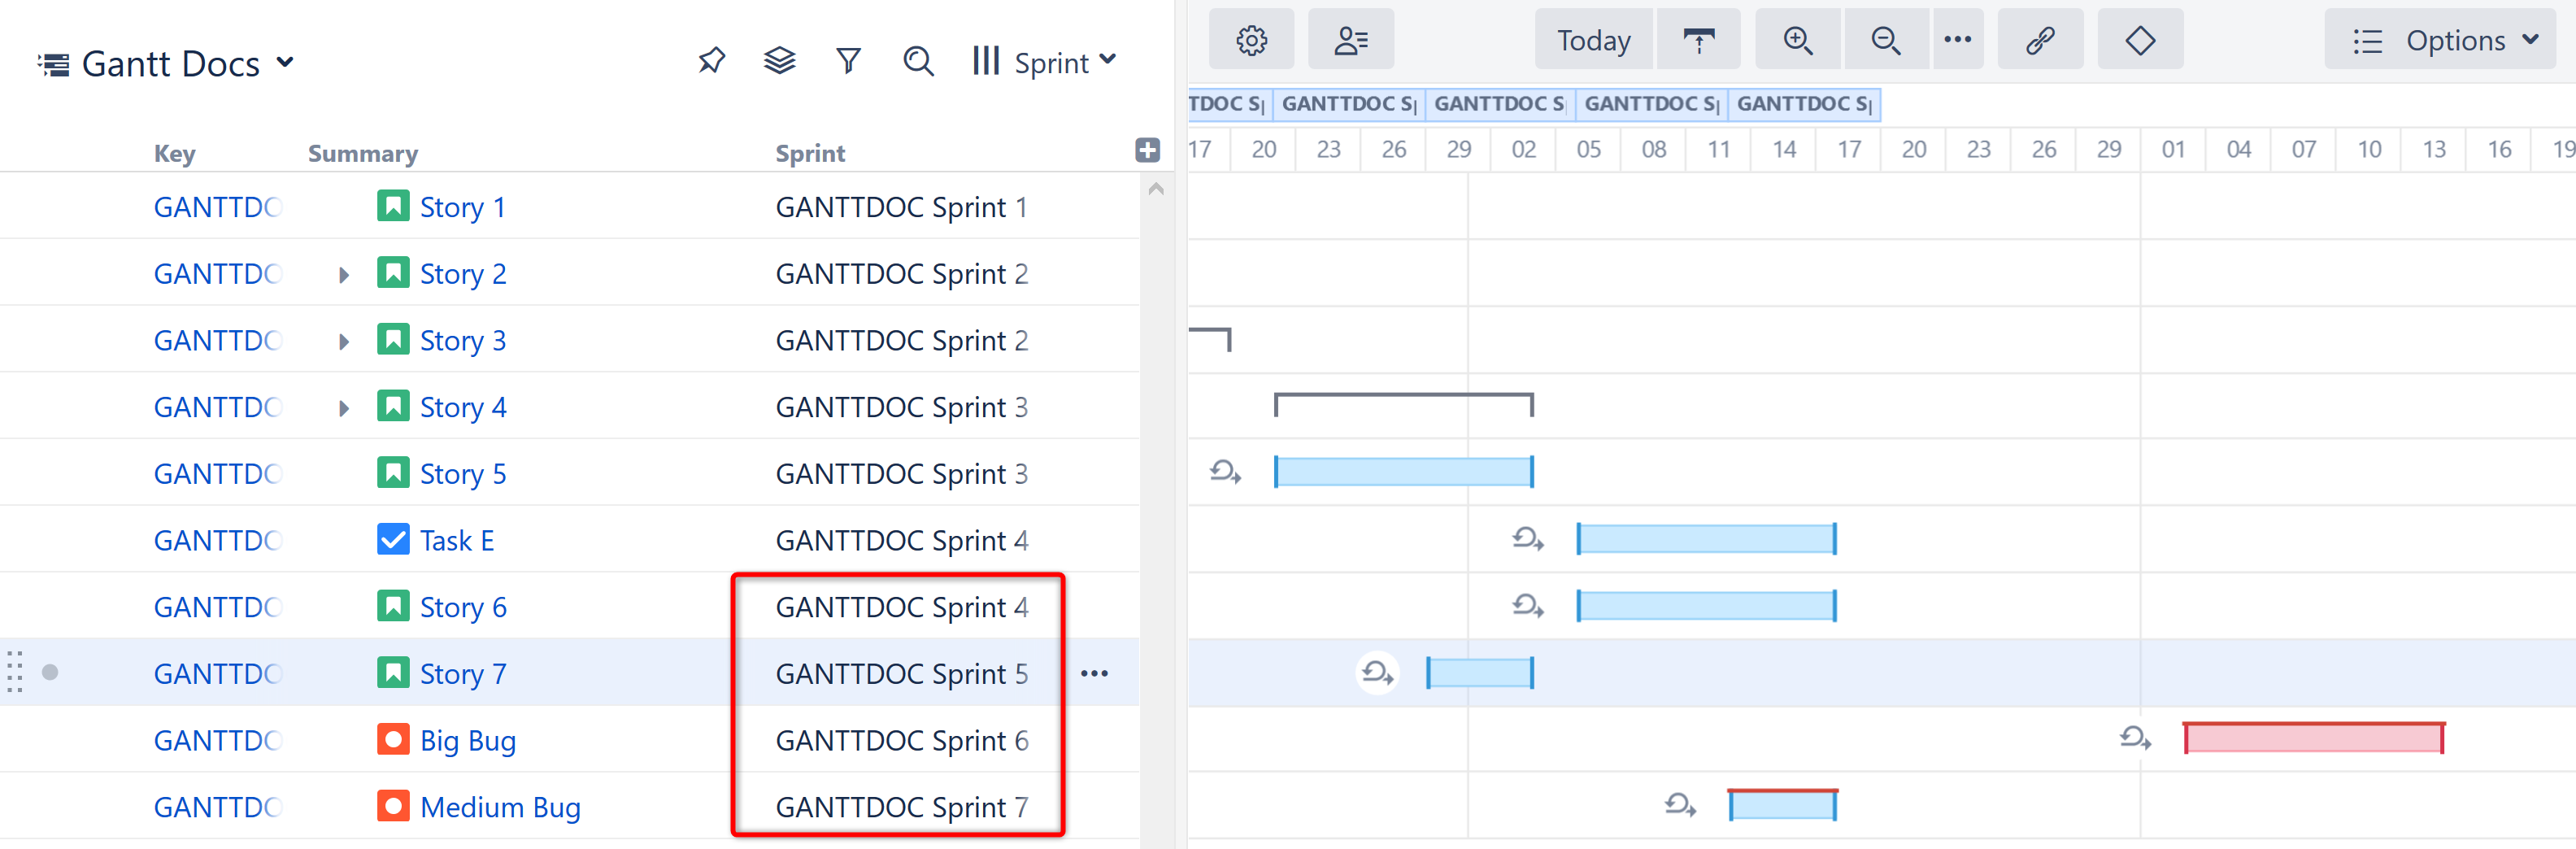The image size is (2576, 849).
Task: Open the Story 5 issue link
Action: (x=463, y=473)
